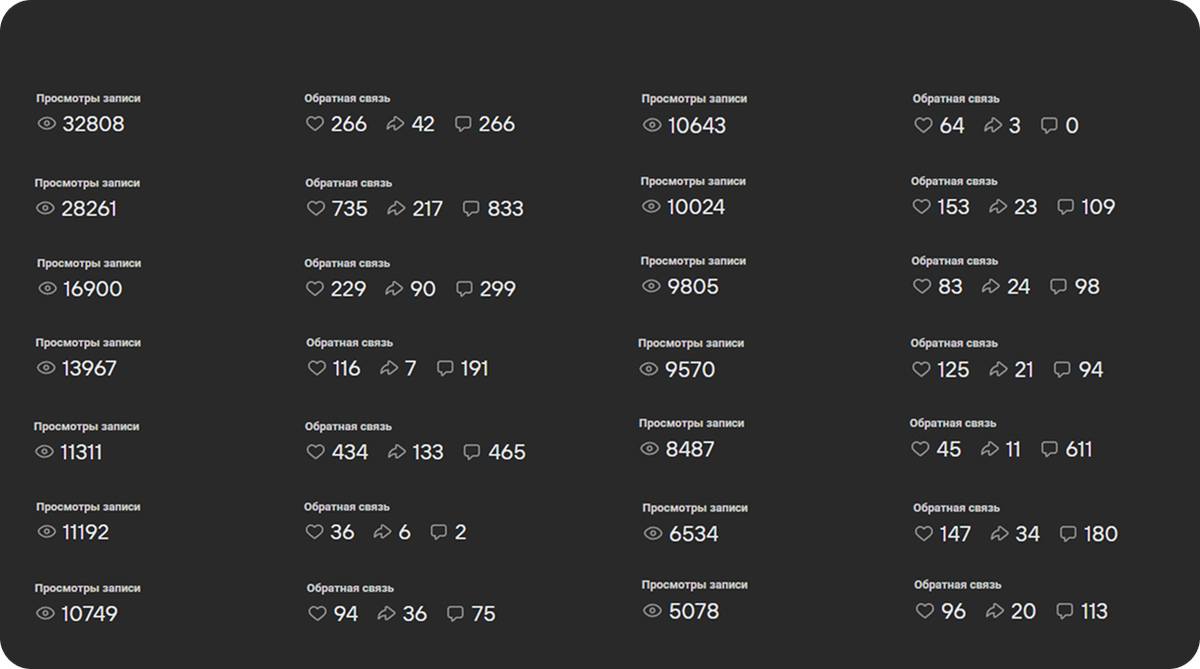Click the view count 16900
Image resolution: width=1200 pixels, height=669 pixels.
click(93, 289)
